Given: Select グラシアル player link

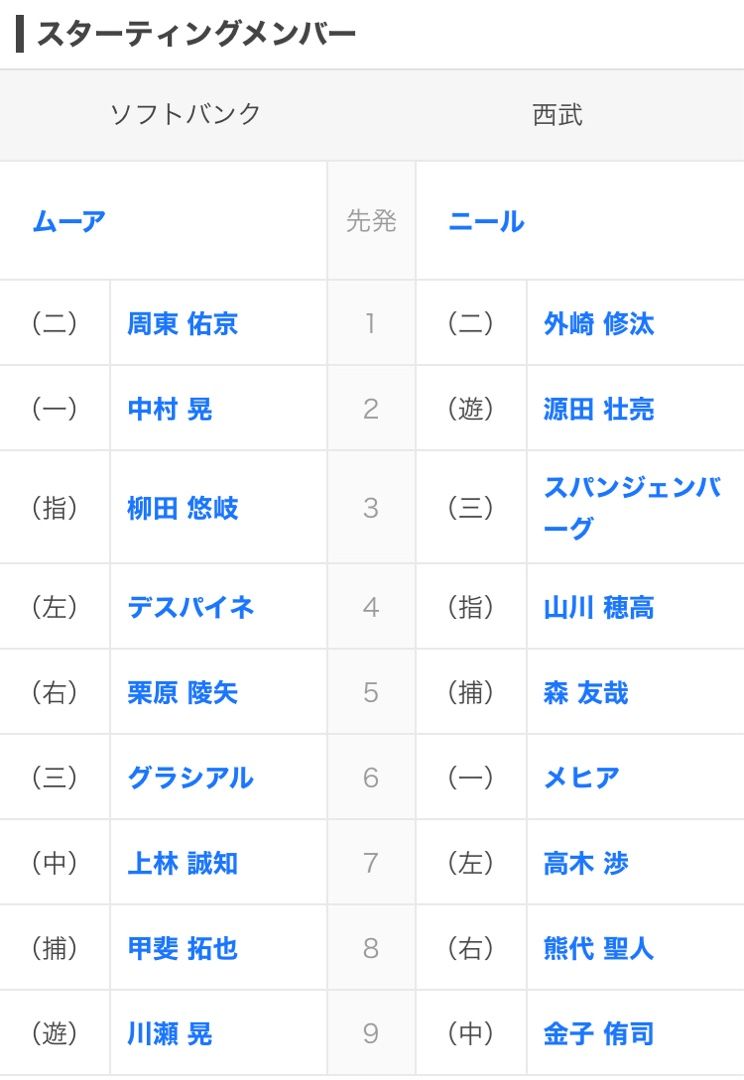Looking at the screenshot, I should click(191, 778).
